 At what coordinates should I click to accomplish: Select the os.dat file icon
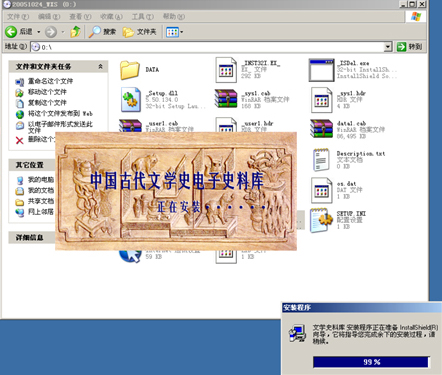322,190
